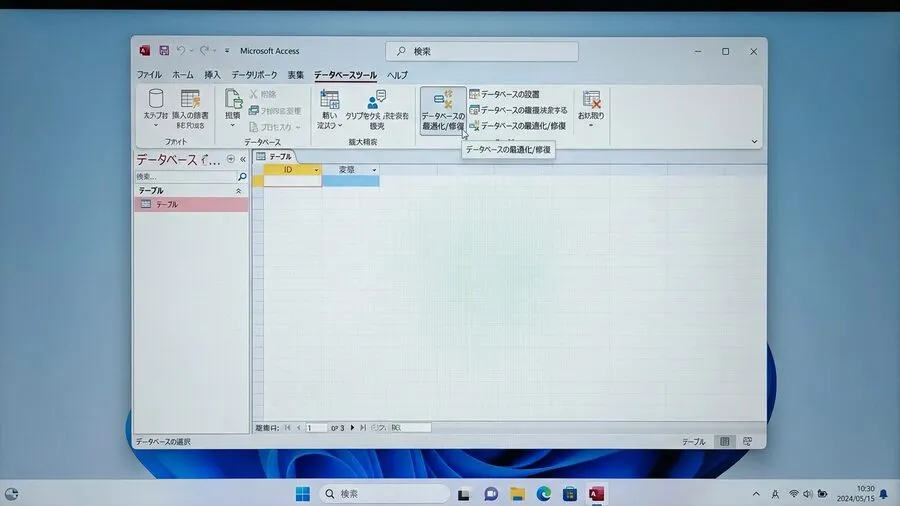Open navigation pane options circle icon
Viewport: 900px width, 506px height.
point(231,159)
